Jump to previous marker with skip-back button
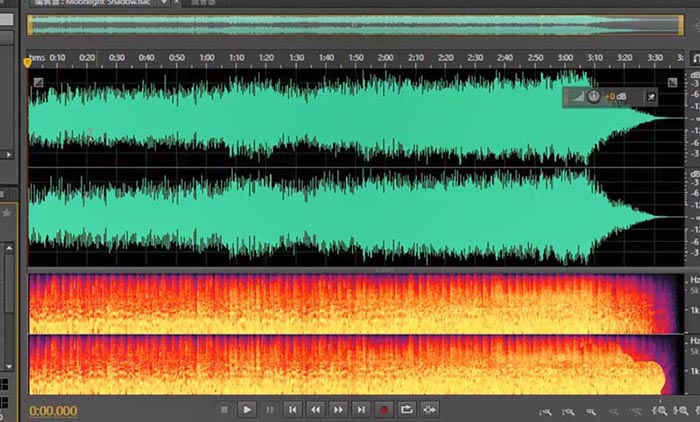 coord(292,409)
